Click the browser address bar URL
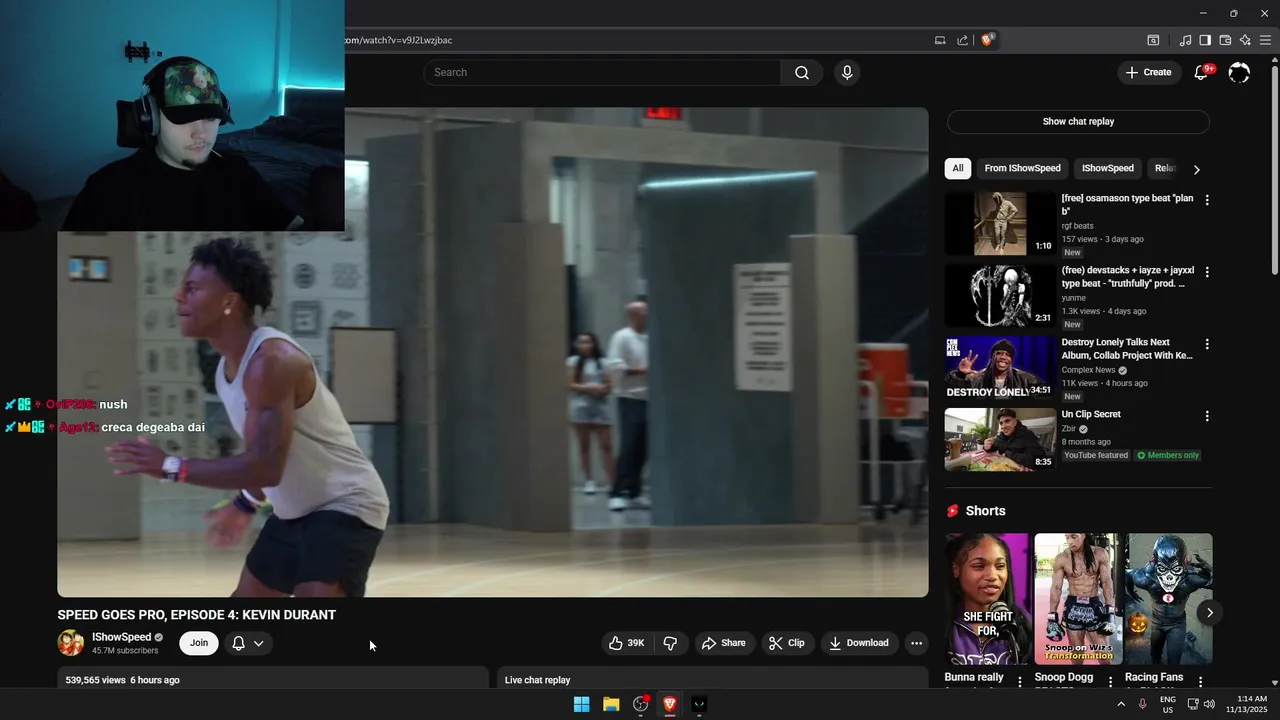 click(398, 40)
